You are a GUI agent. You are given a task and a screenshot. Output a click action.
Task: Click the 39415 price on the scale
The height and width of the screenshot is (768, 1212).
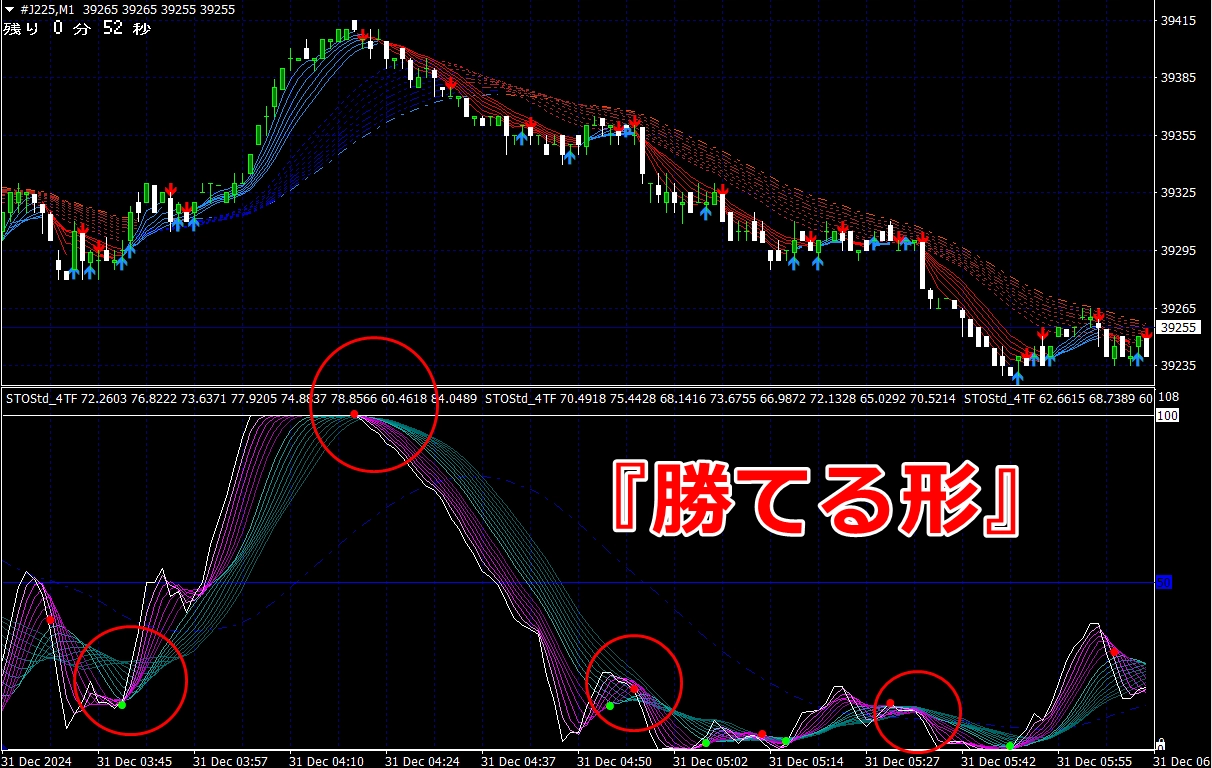pyautogui.click(x=1178, y=20)
